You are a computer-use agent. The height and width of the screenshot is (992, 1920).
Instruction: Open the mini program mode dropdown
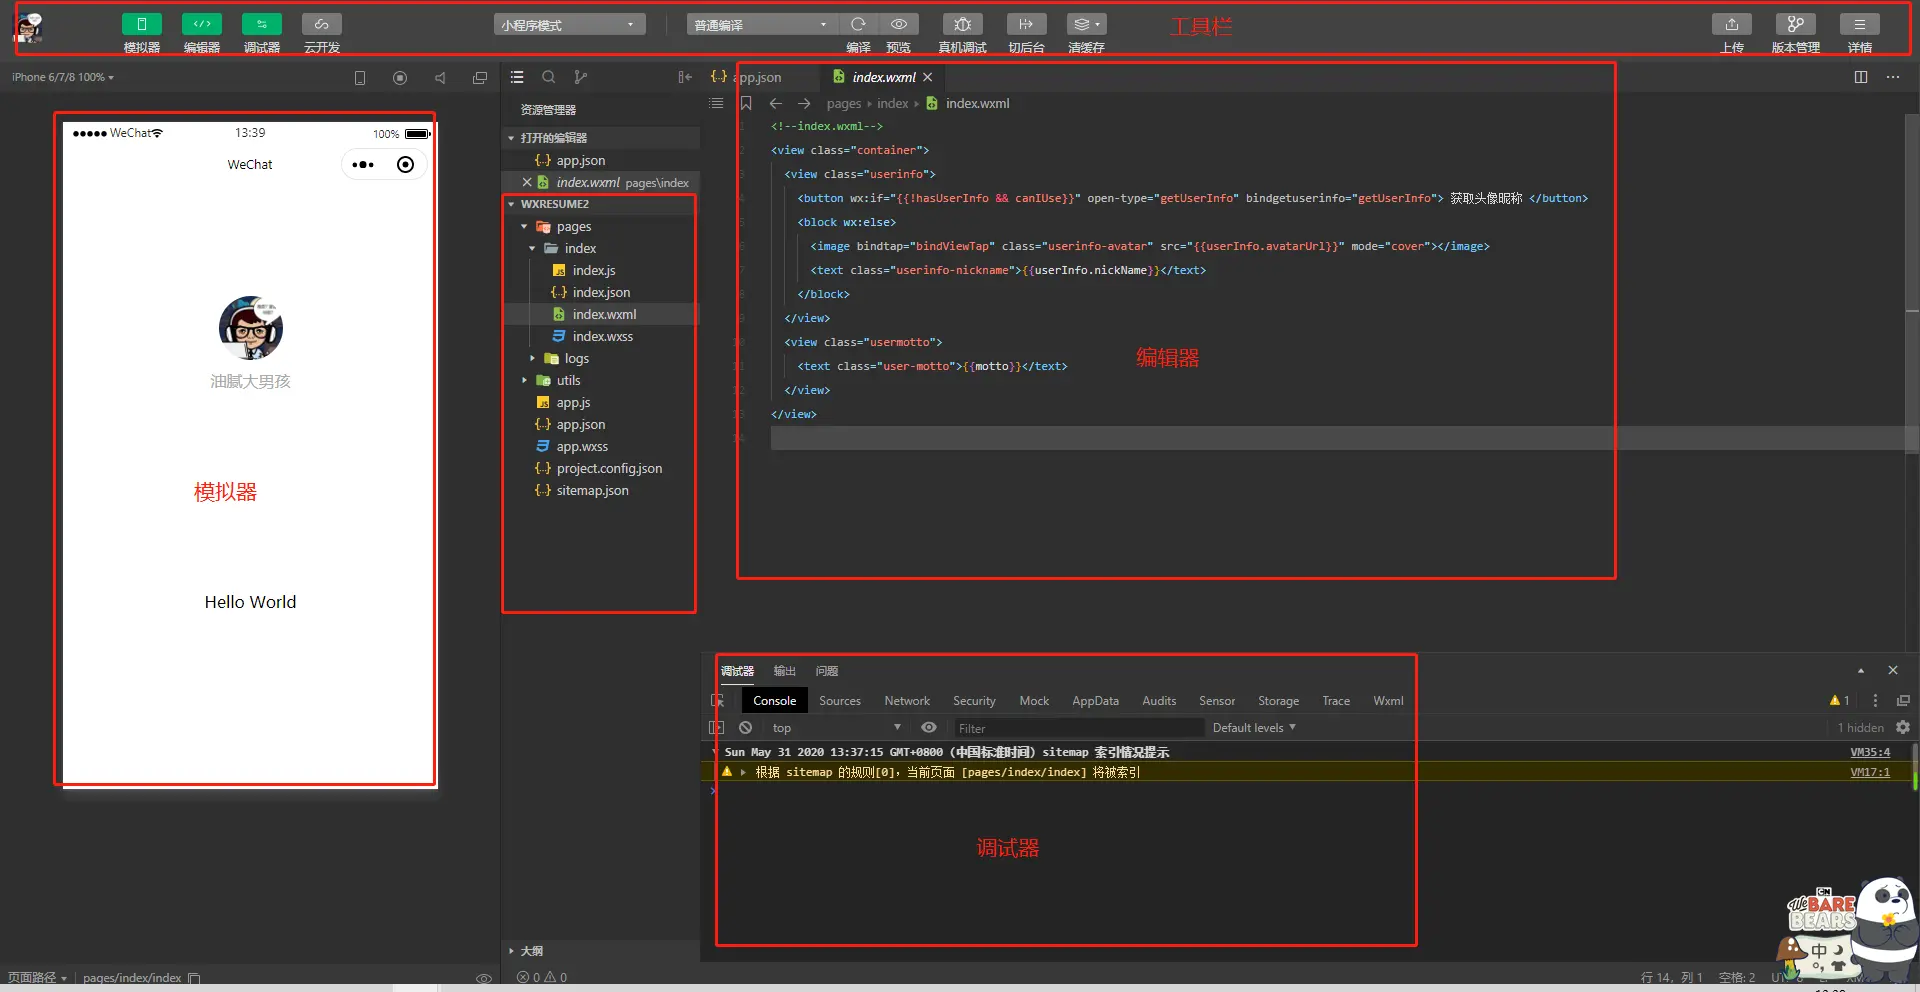point(569,24)
